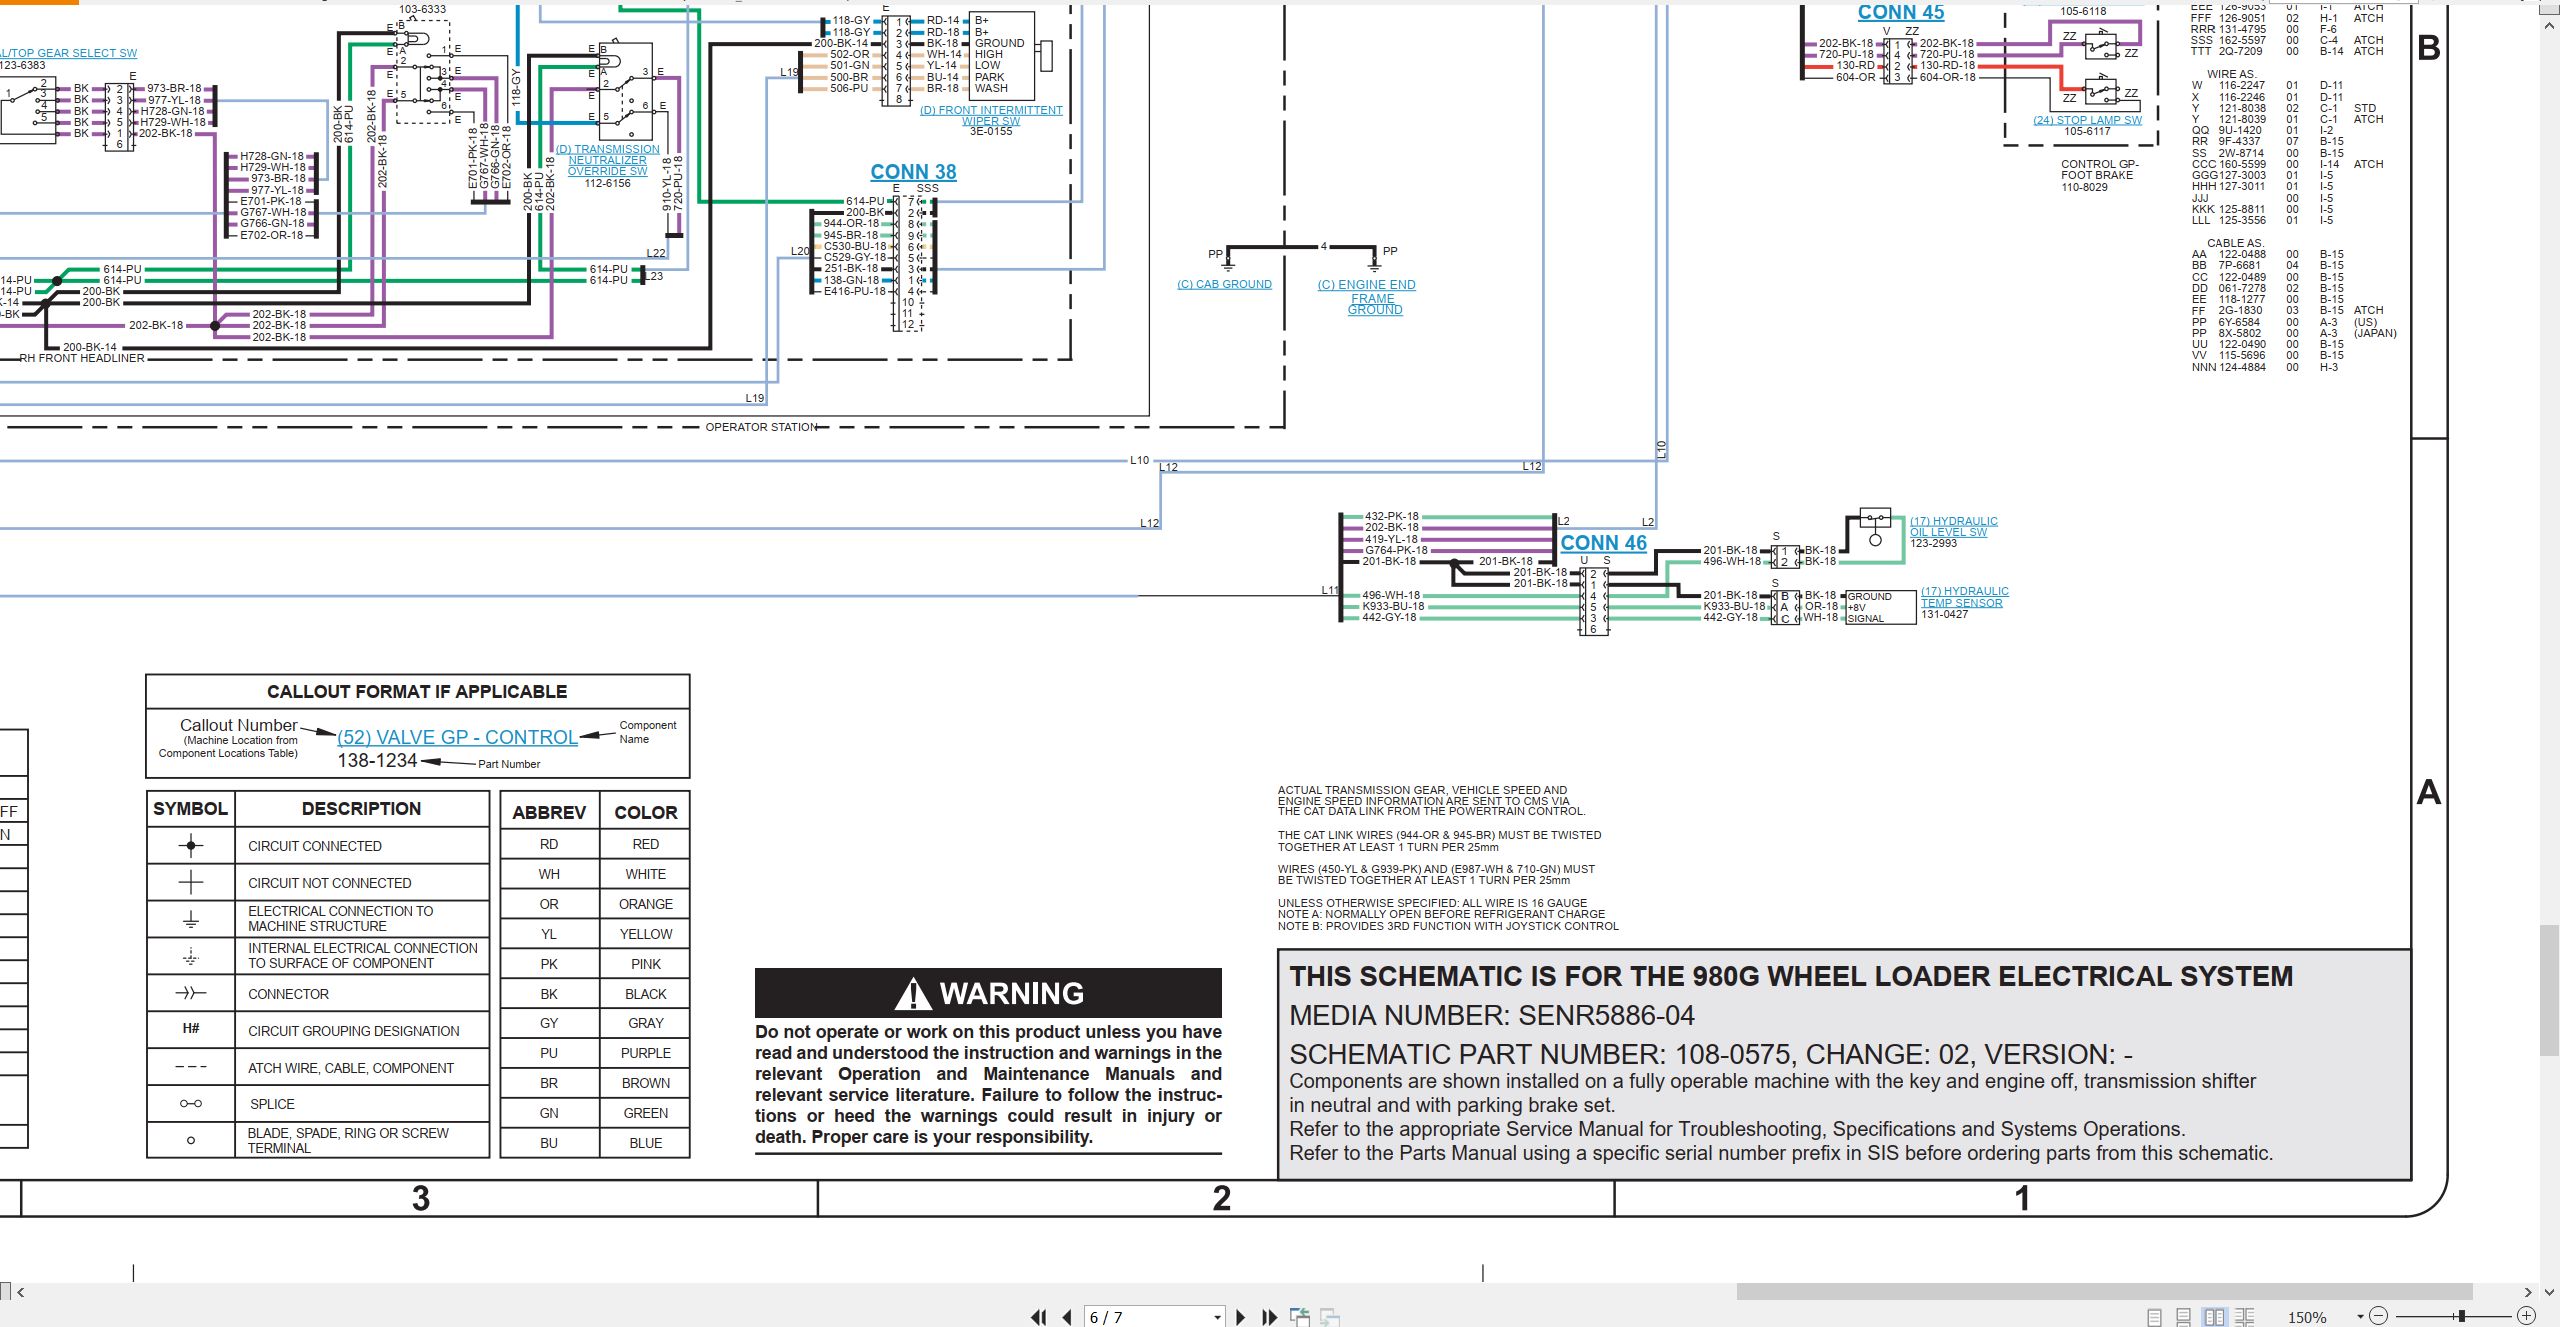Click the 'RH FRONT HEADLINER' label
Image resolution: width=2560 pixels, height=1327 pixels.
[82, 358]
